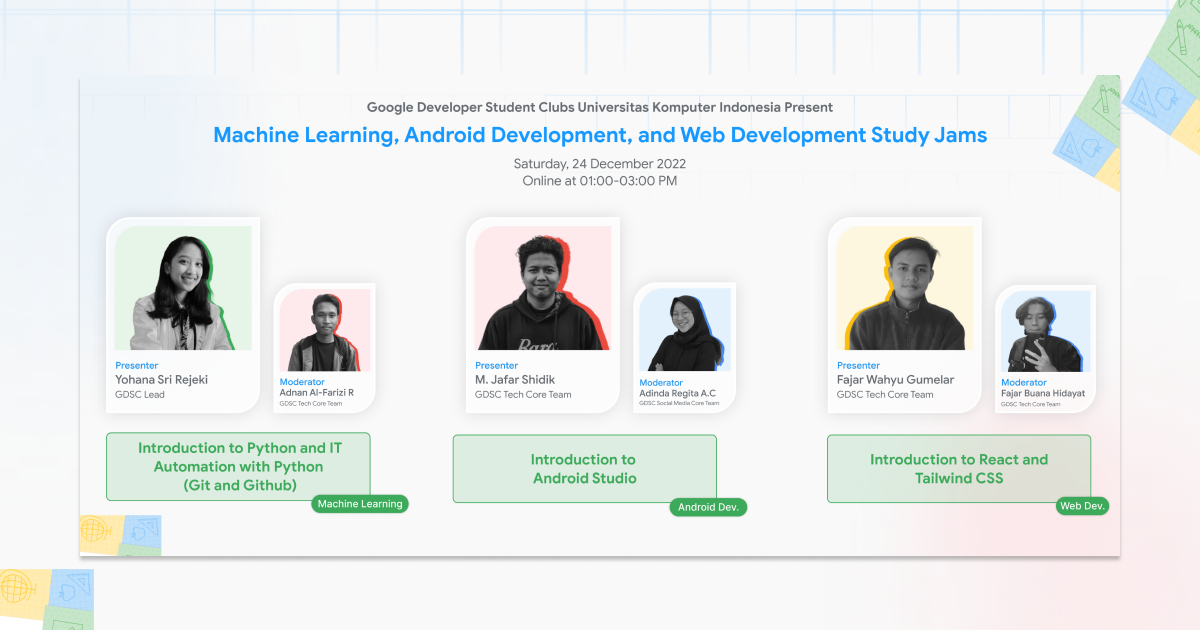Select the Machine Learning tag badge

360,504
